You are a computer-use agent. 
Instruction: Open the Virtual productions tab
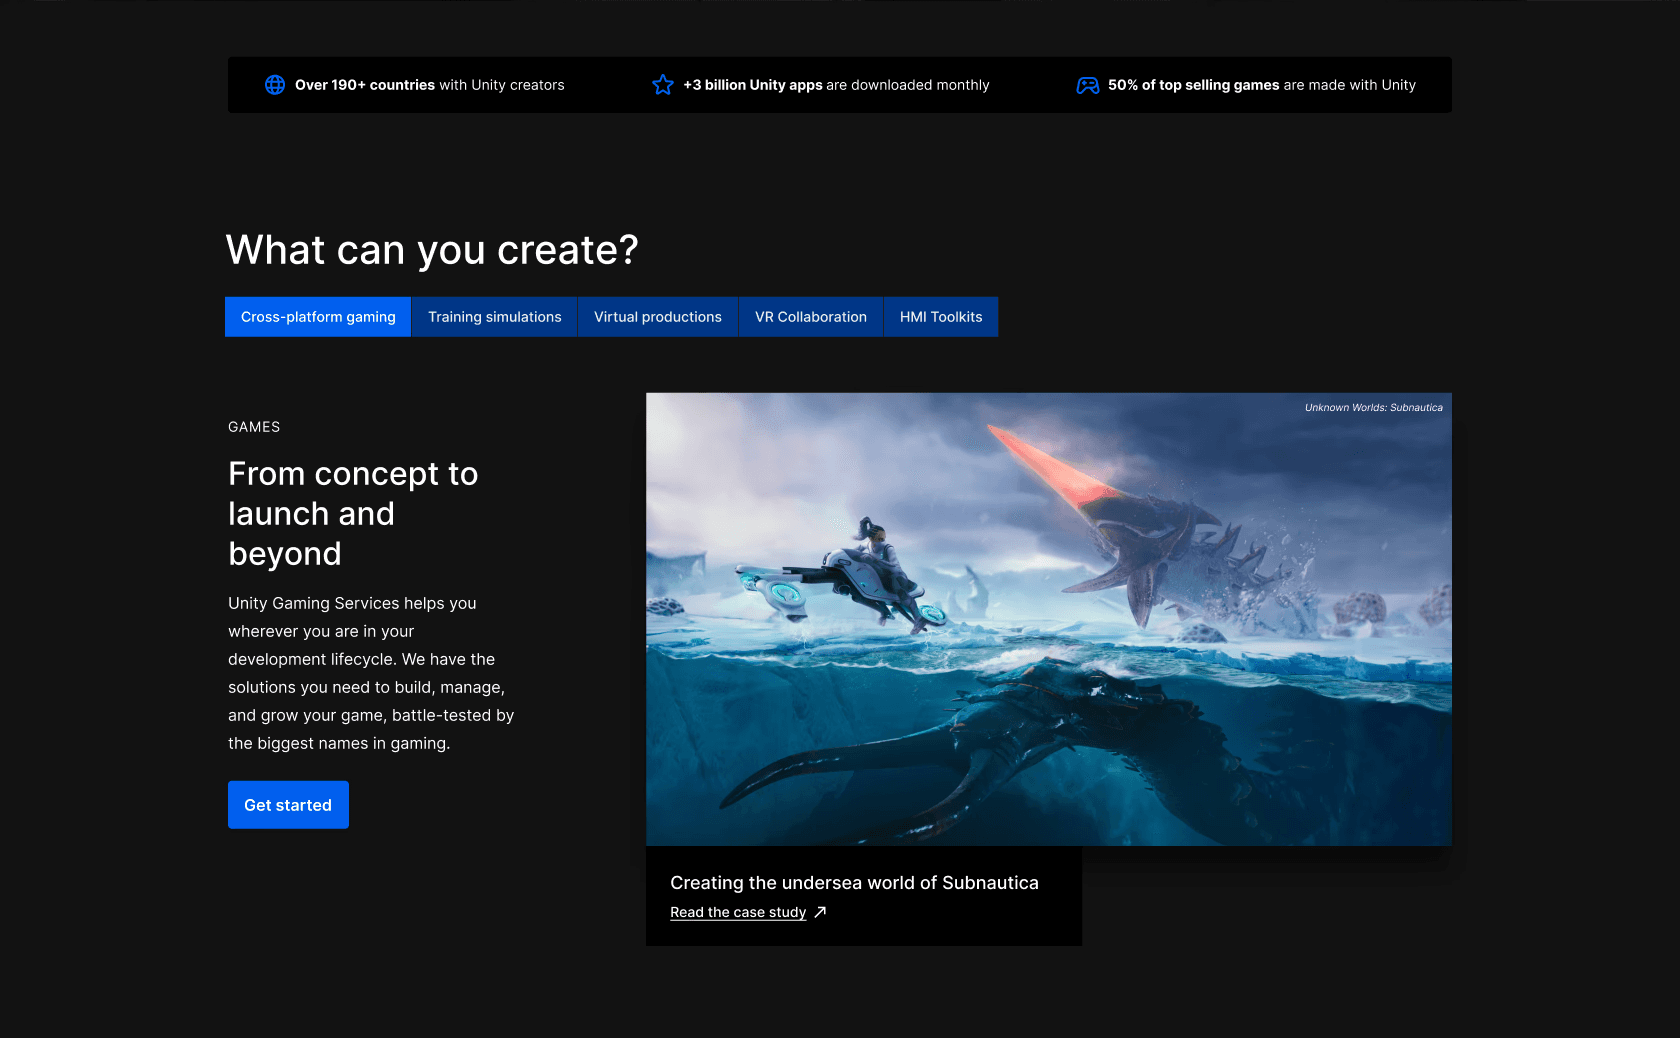pos(657,316)
